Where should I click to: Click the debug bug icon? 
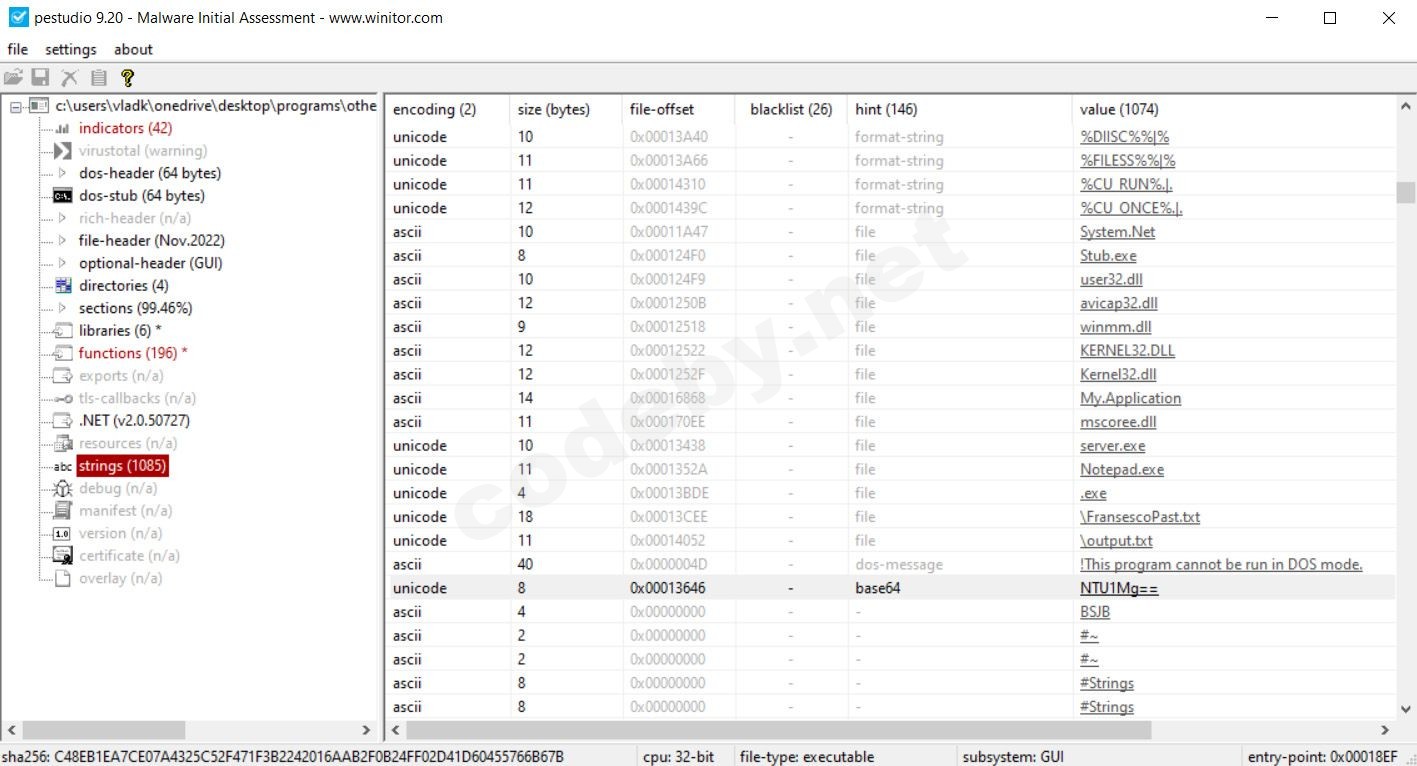(x=63, y=488)
